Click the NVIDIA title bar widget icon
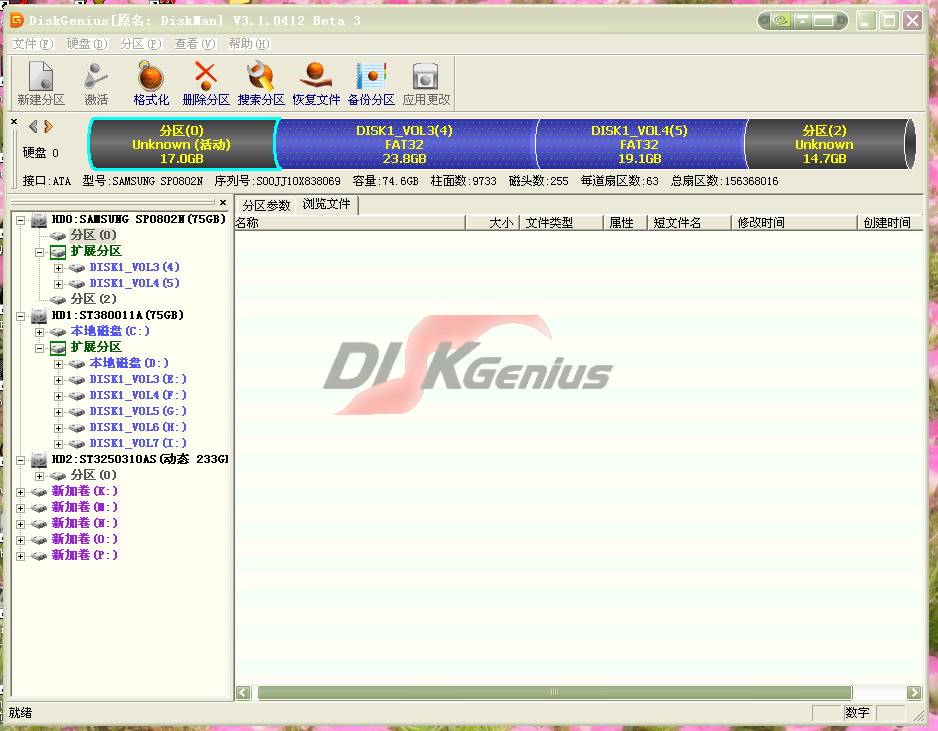 click(780, 21)
